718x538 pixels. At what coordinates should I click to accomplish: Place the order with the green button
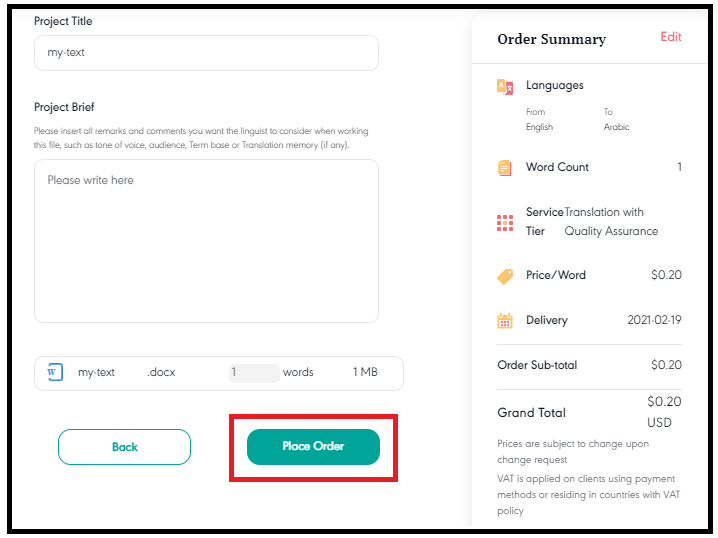[313, 446]
